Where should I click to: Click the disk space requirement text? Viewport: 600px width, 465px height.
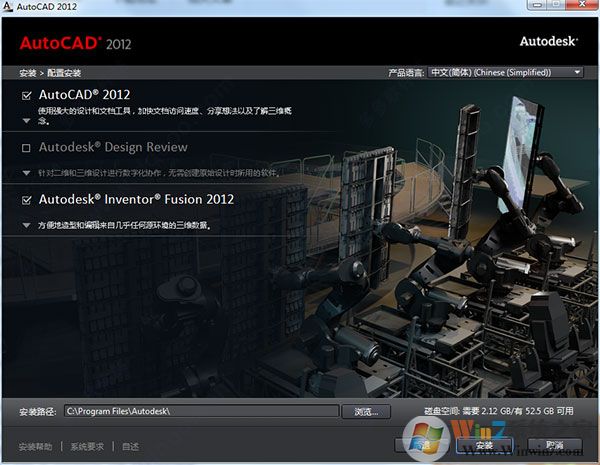499,411
